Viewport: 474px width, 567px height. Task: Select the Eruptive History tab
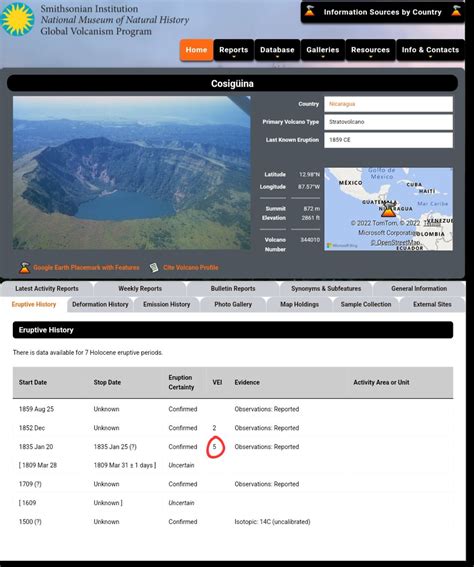coord(34,304)
